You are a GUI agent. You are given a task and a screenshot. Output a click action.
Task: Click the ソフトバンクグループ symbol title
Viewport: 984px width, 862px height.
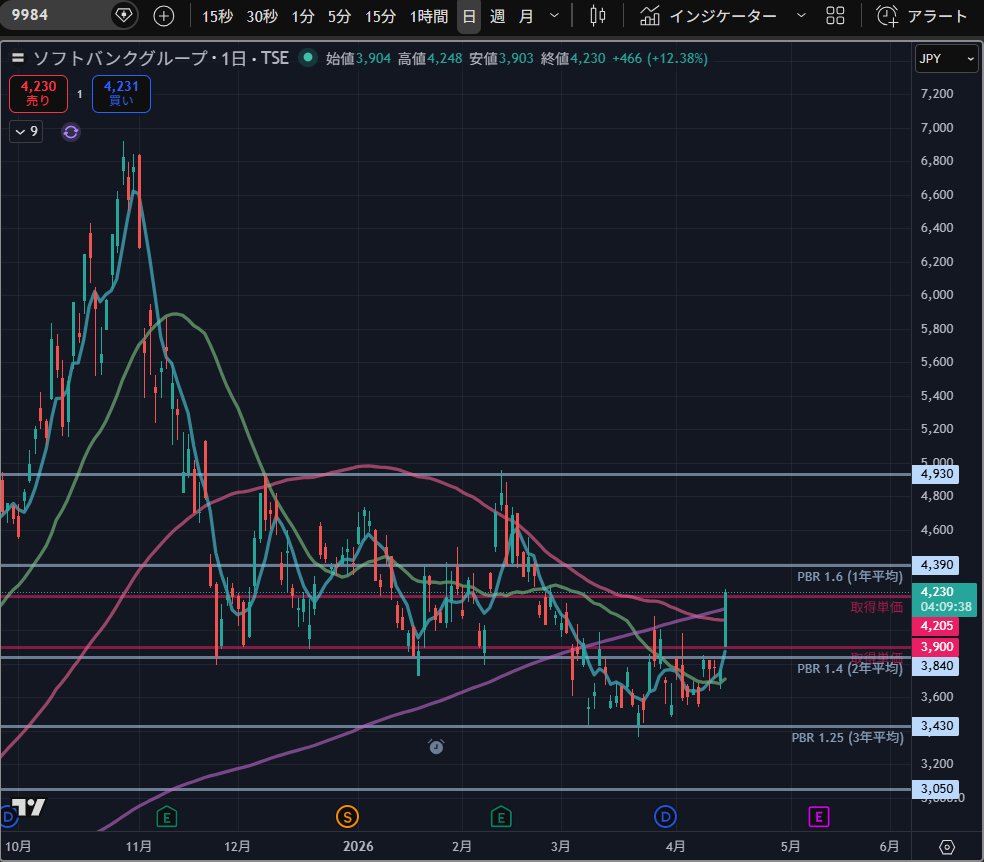(x=120, y=58)
